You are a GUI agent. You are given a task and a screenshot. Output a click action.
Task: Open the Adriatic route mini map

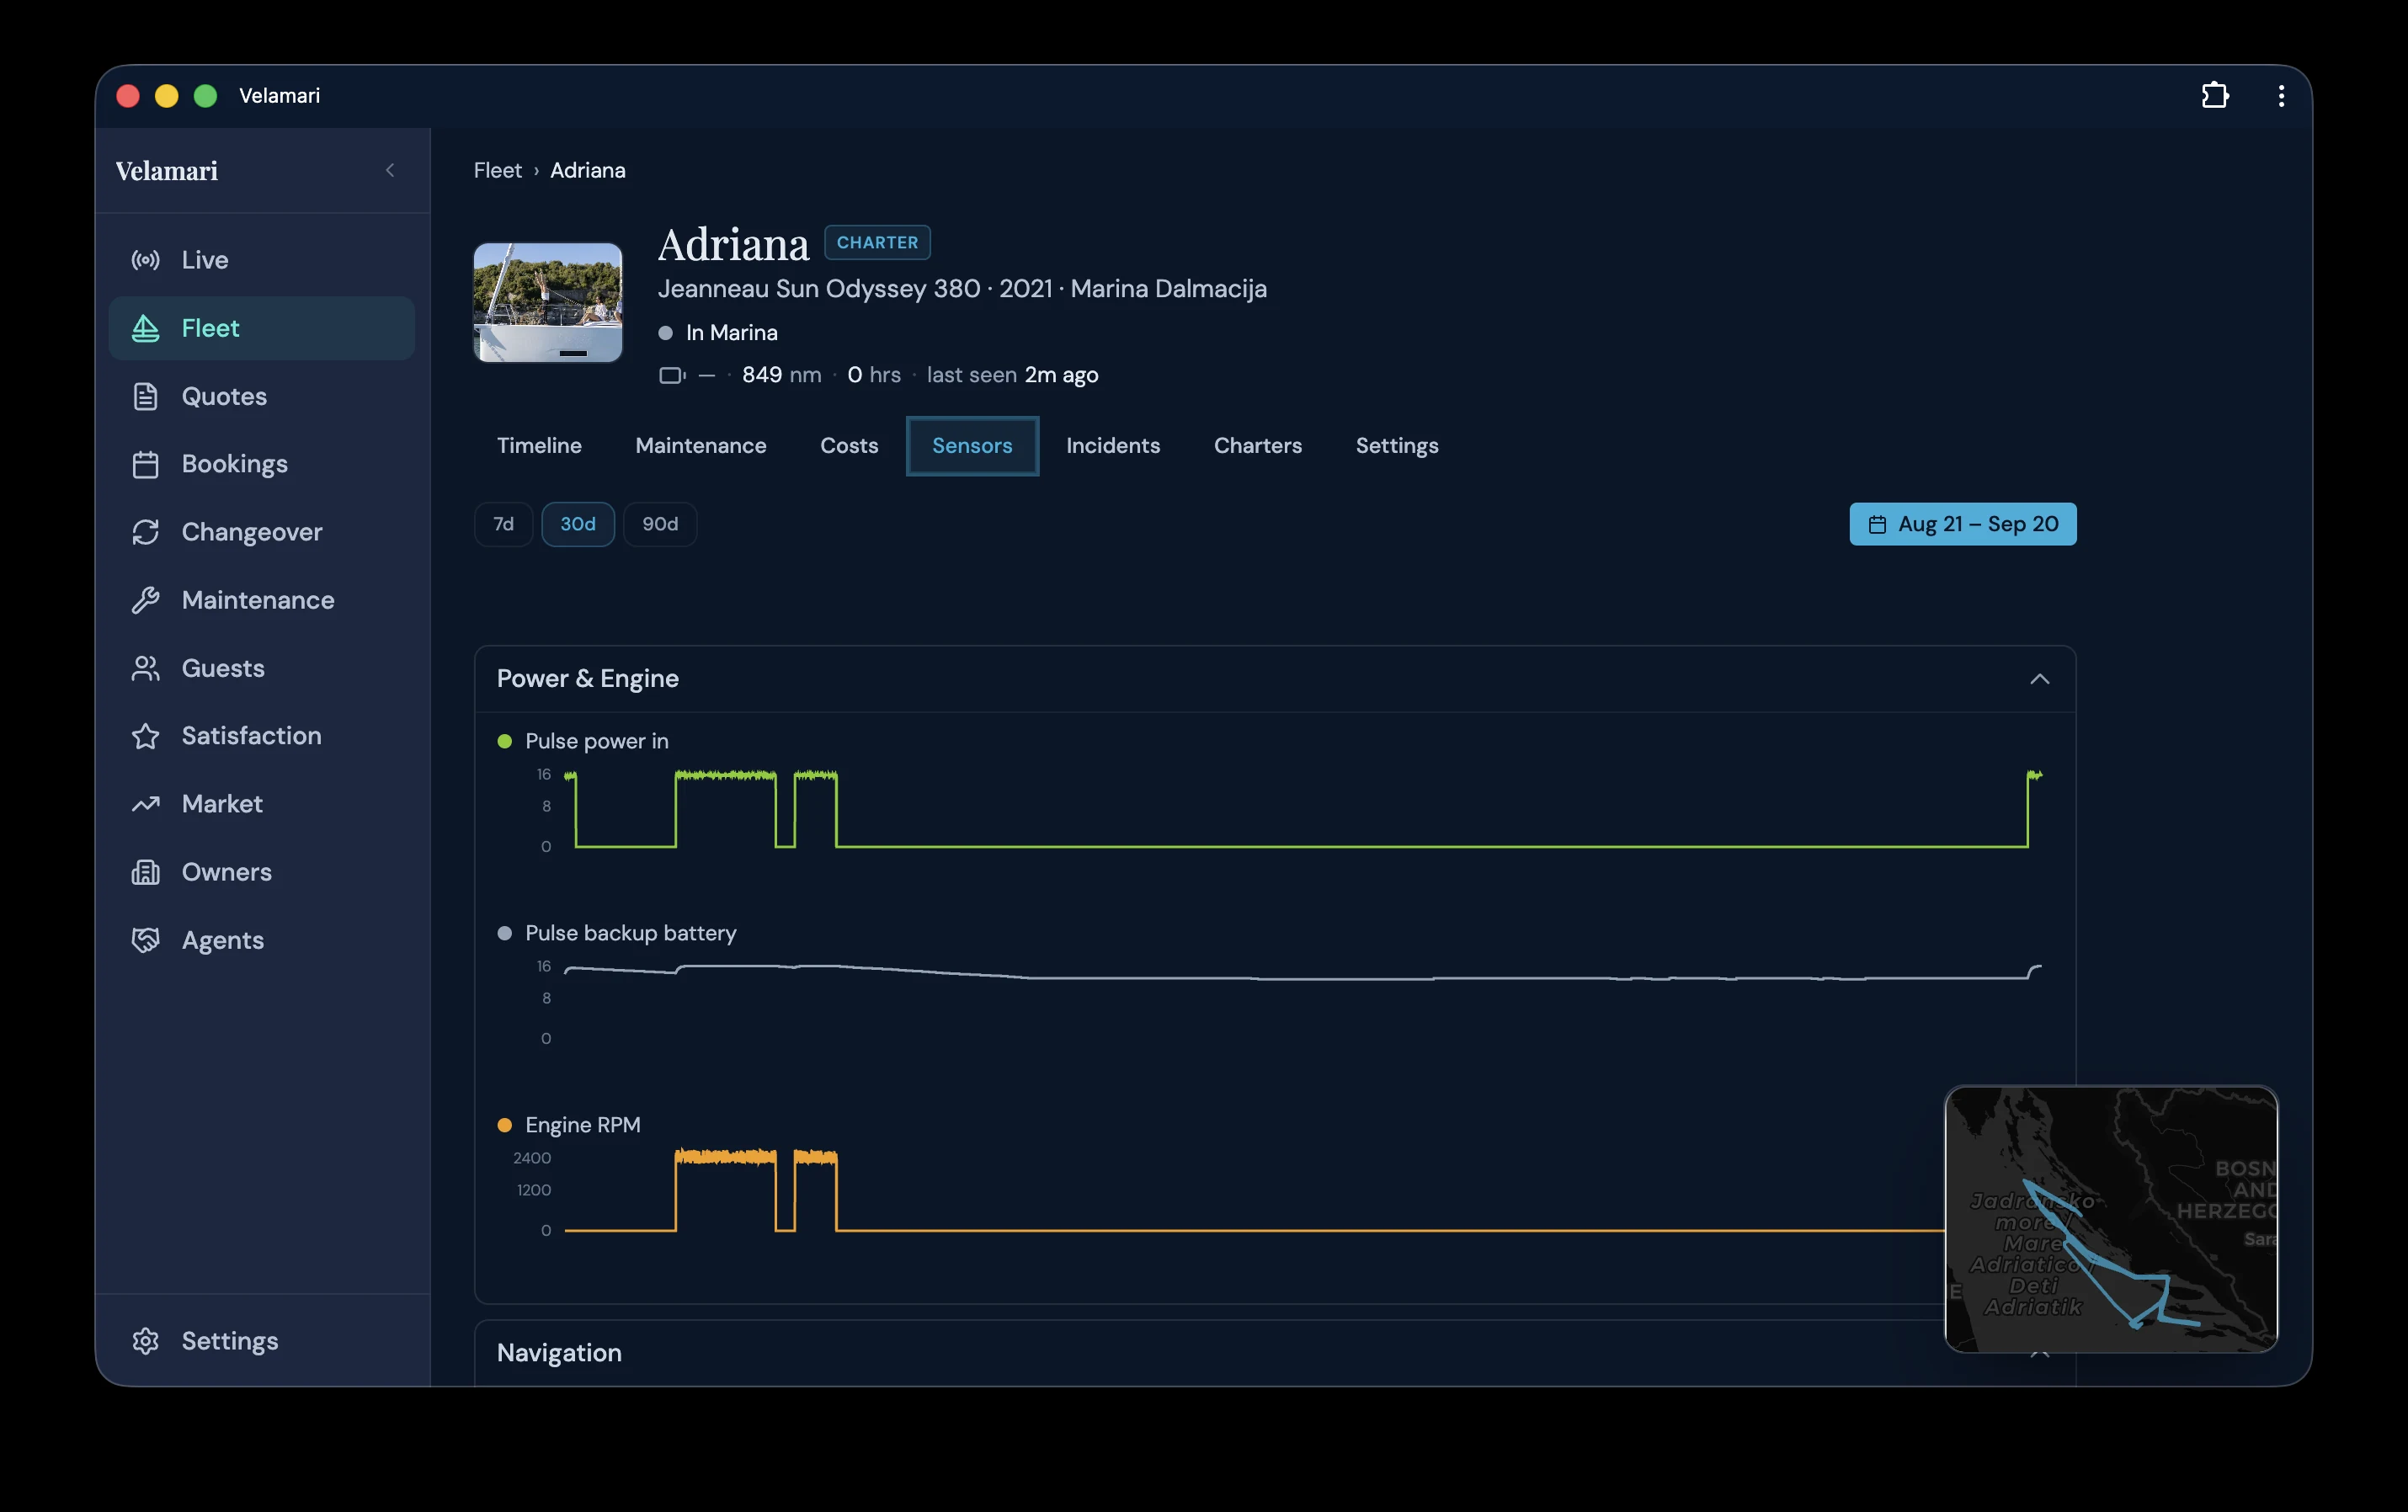2111,1219
